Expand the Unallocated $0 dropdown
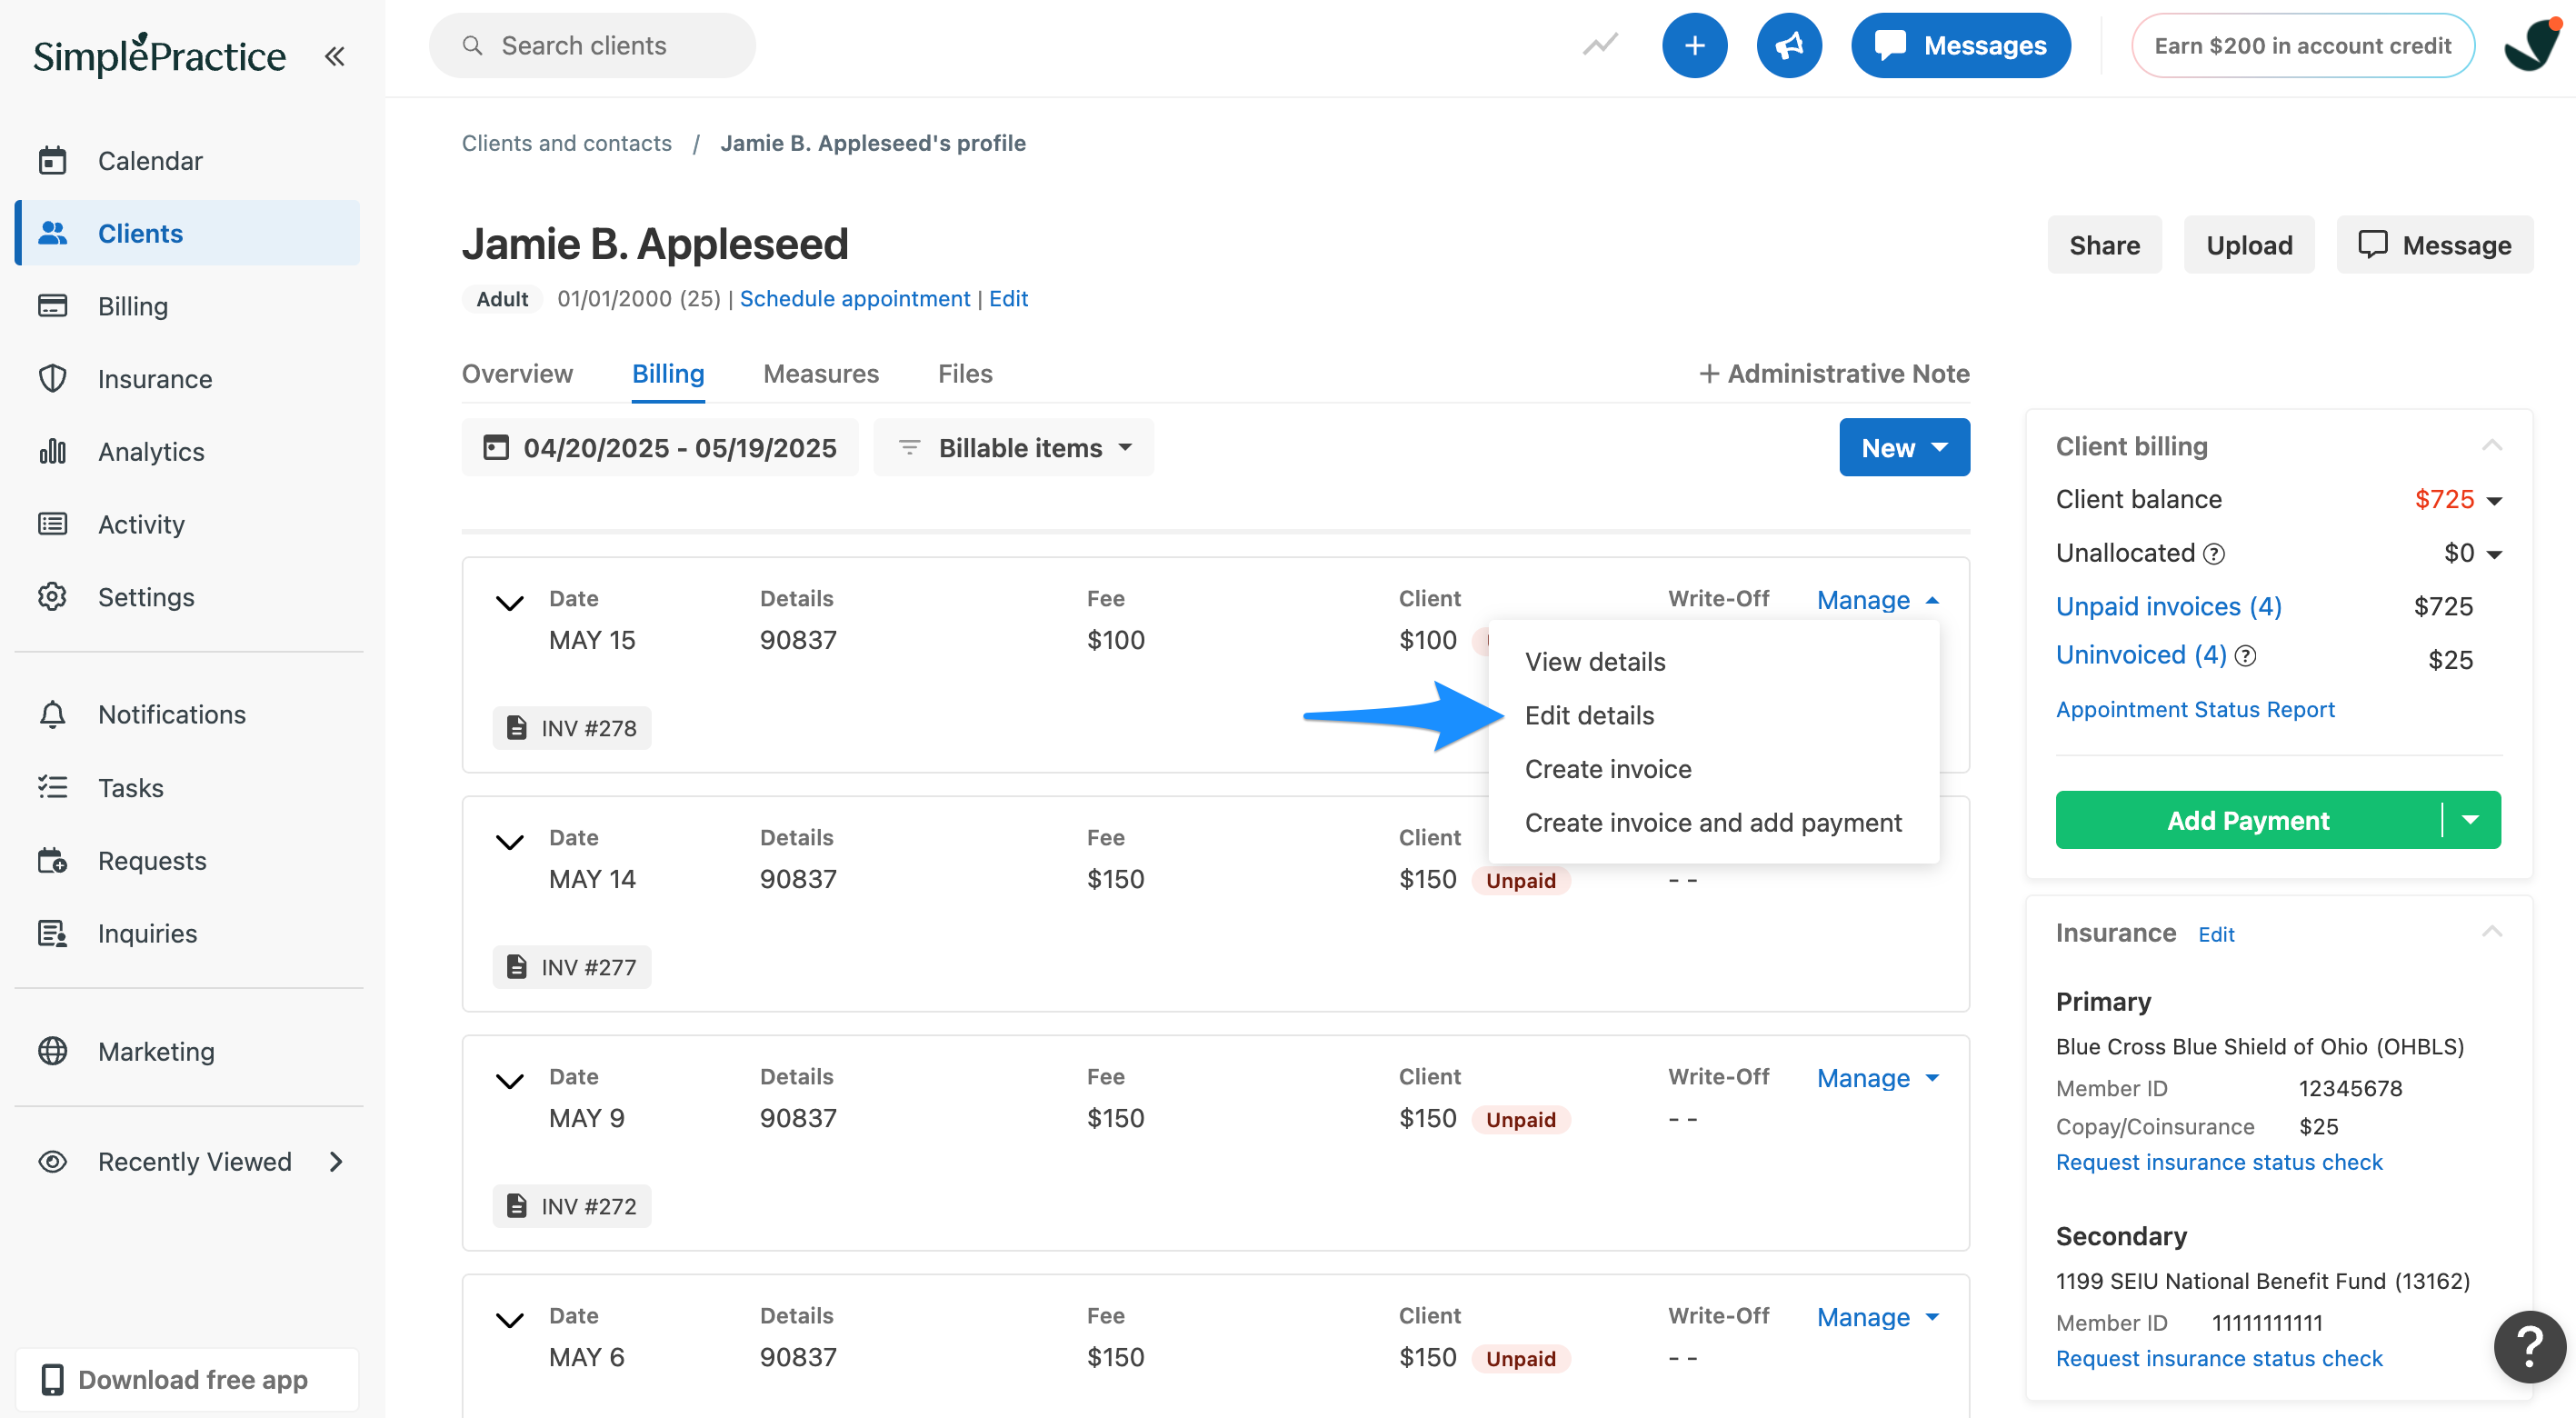2576x1418 pixels. (2493, 554)
